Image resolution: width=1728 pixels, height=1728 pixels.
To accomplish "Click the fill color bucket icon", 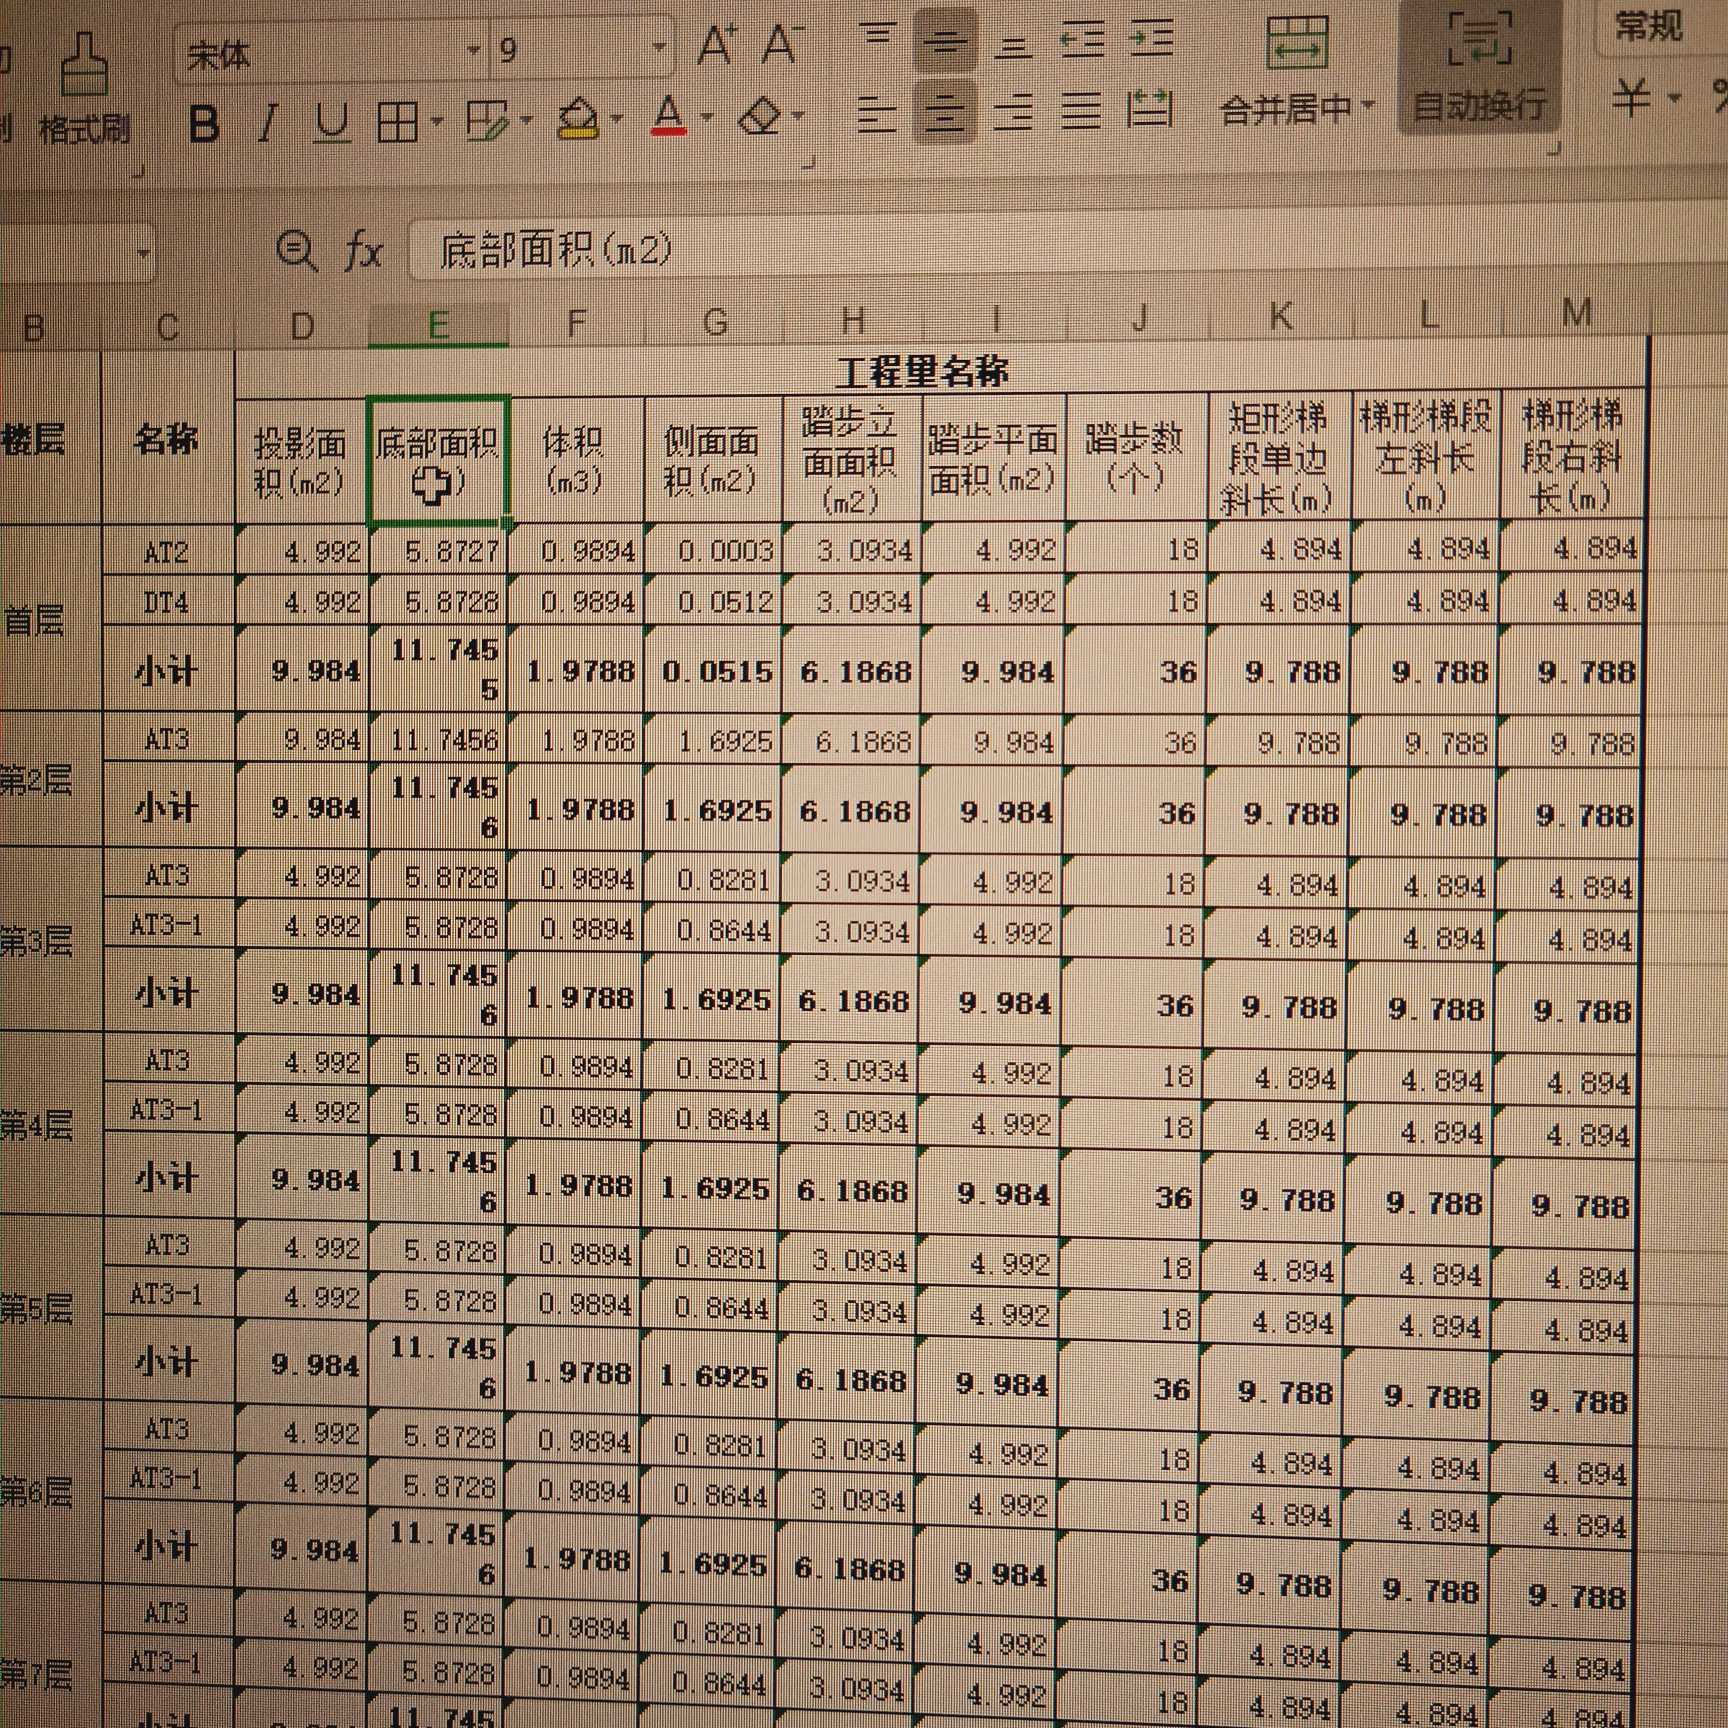I will click(x=578, y=119).
